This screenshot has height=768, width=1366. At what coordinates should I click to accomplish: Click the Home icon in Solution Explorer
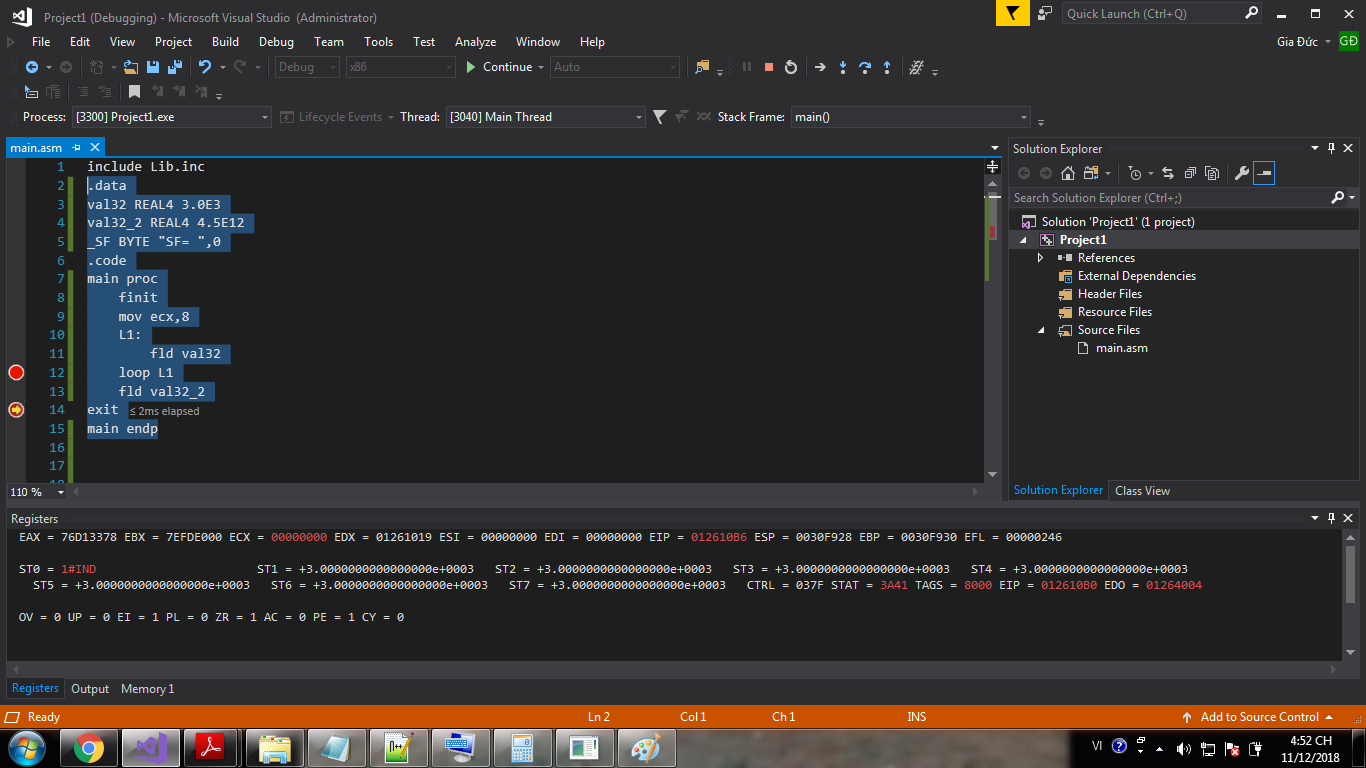click(1068, 173)
